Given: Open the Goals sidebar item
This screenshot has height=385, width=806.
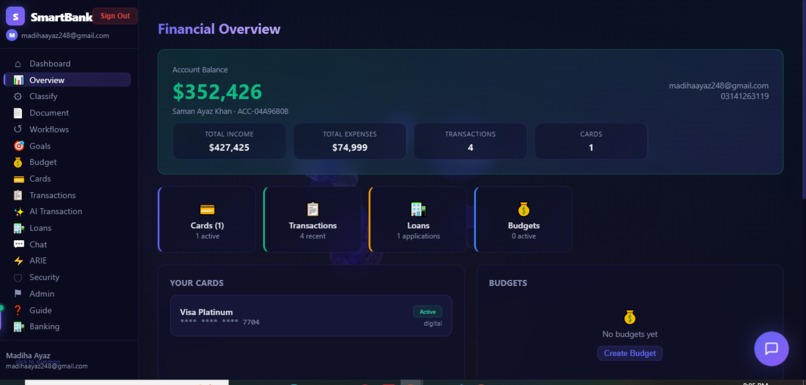Looking at the screenshot, I should (67, 146).
